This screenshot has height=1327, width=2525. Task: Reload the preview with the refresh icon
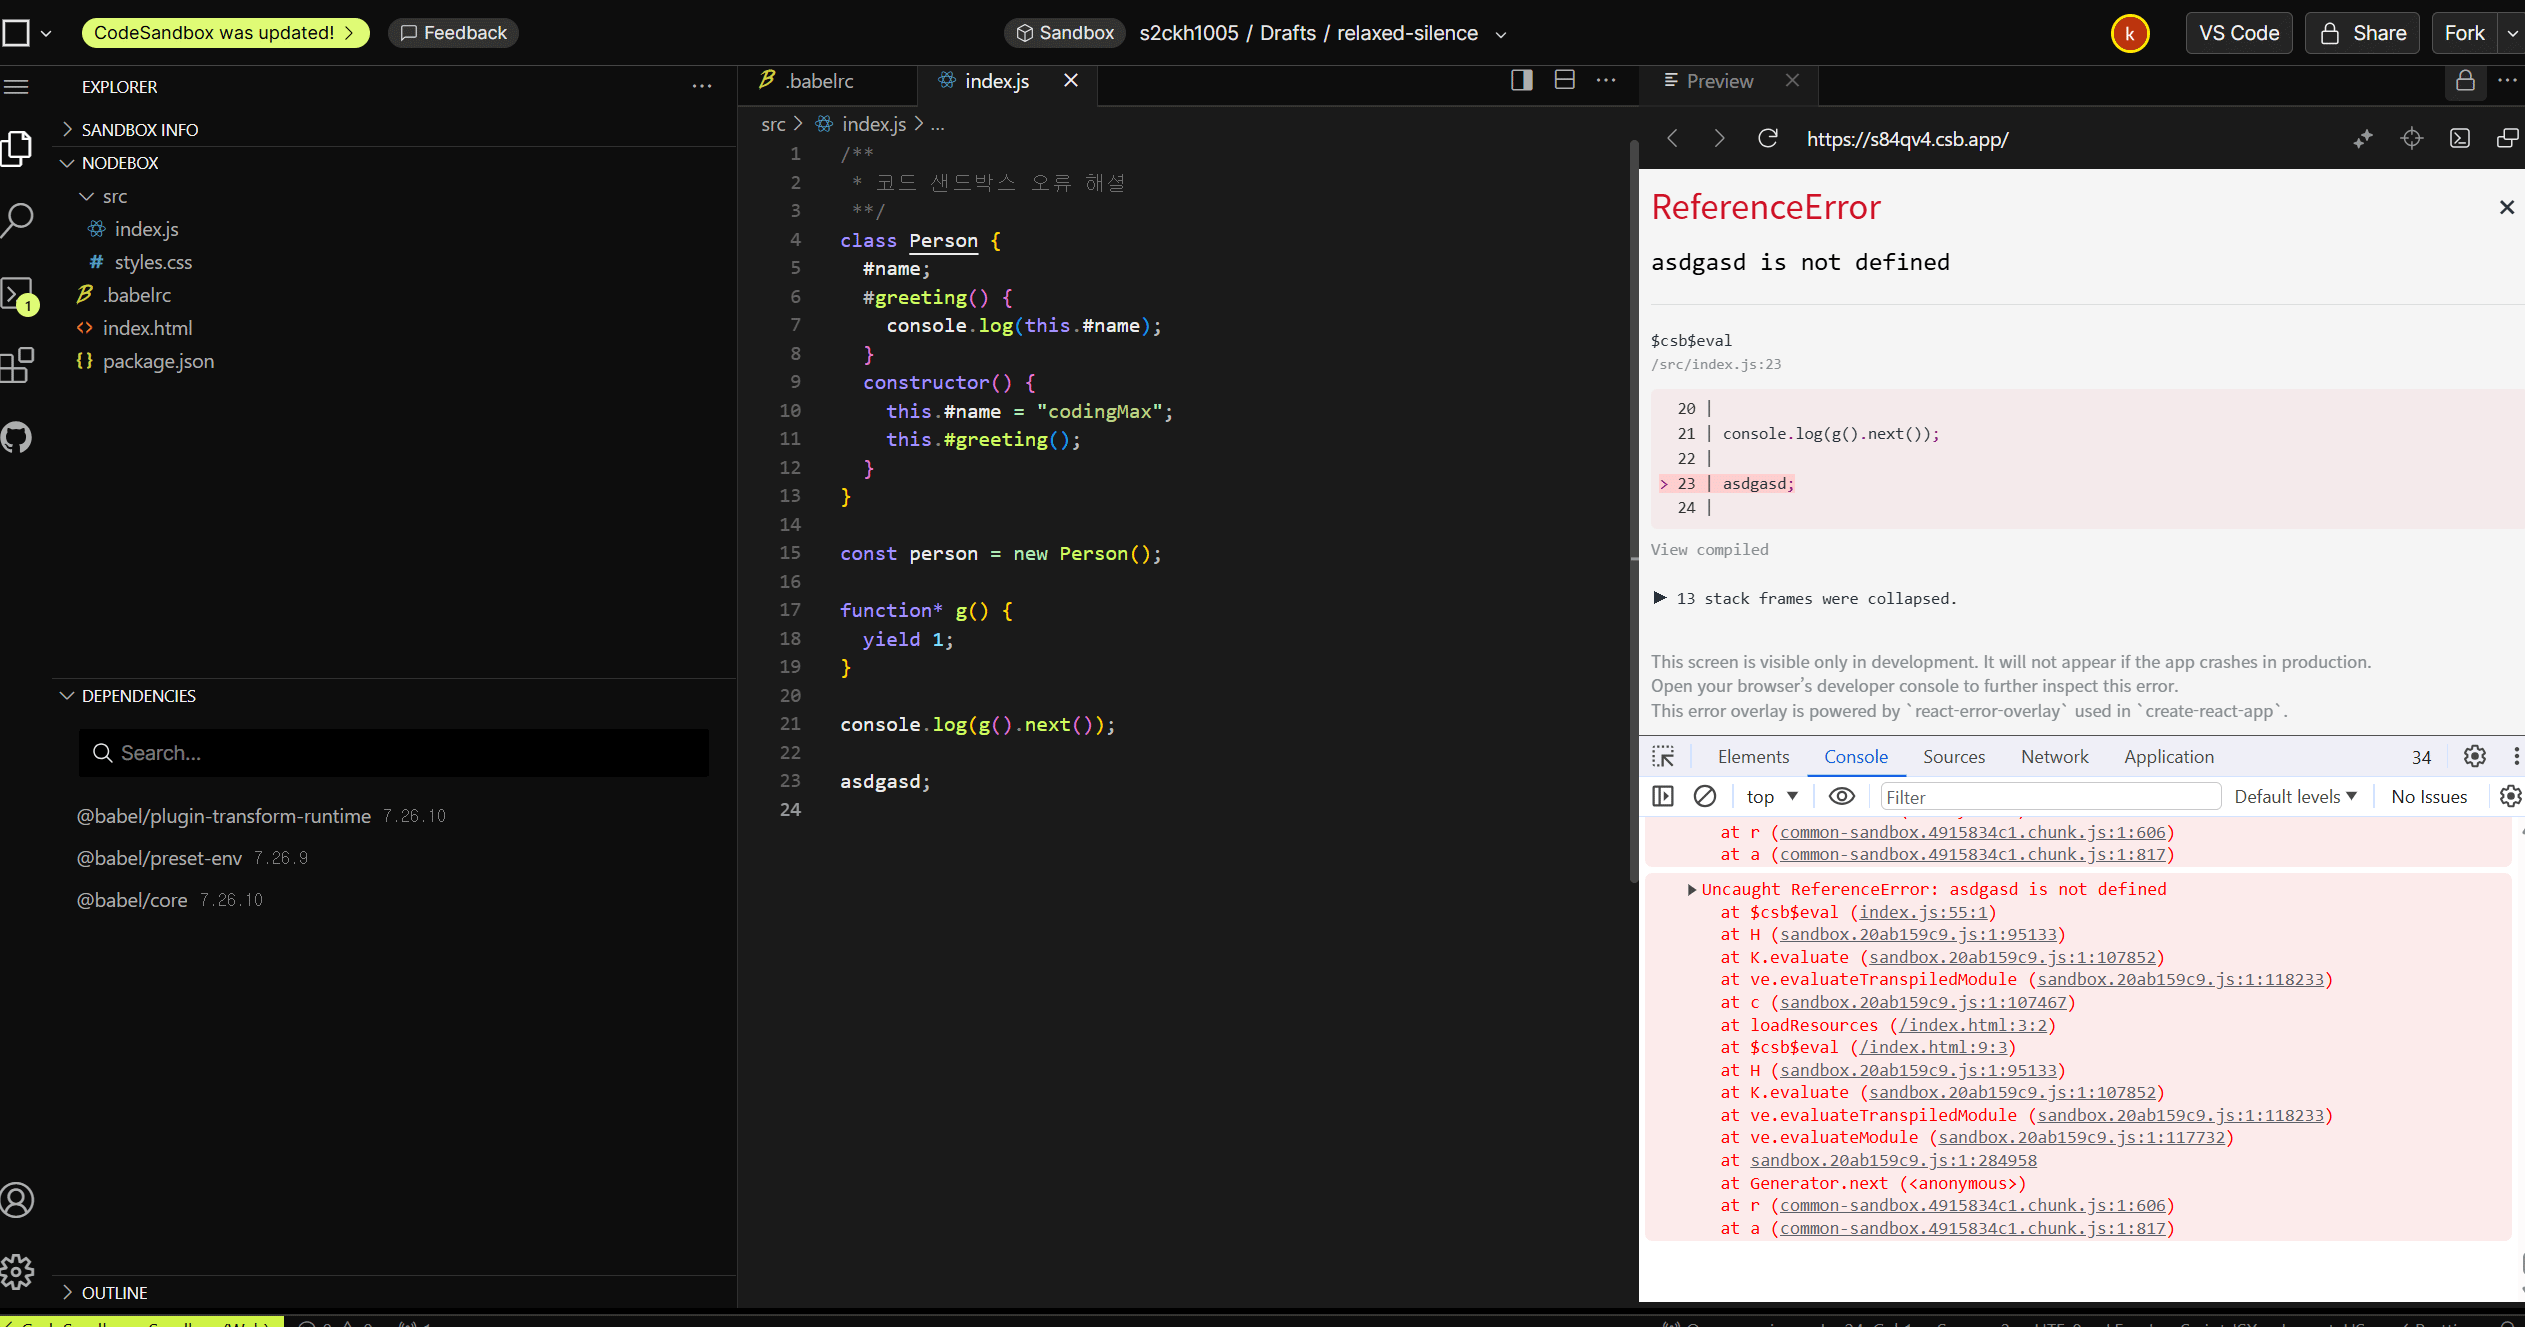click(1767, 139)
